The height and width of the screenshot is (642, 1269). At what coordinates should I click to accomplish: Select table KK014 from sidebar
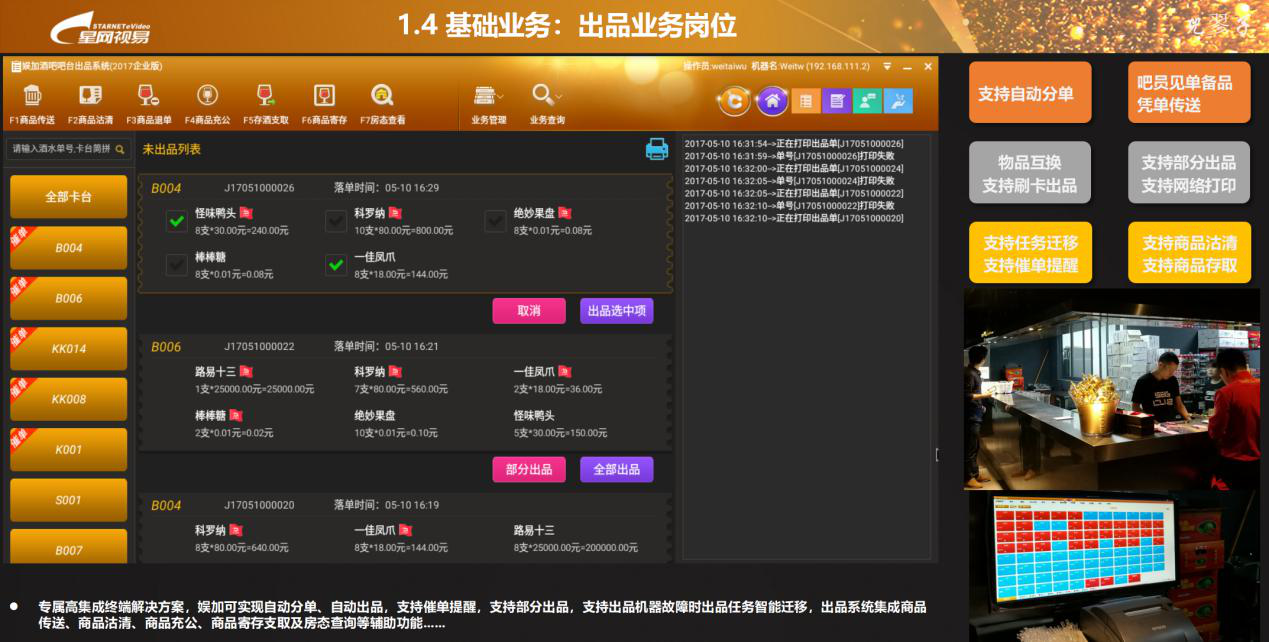tap(69, 349)
